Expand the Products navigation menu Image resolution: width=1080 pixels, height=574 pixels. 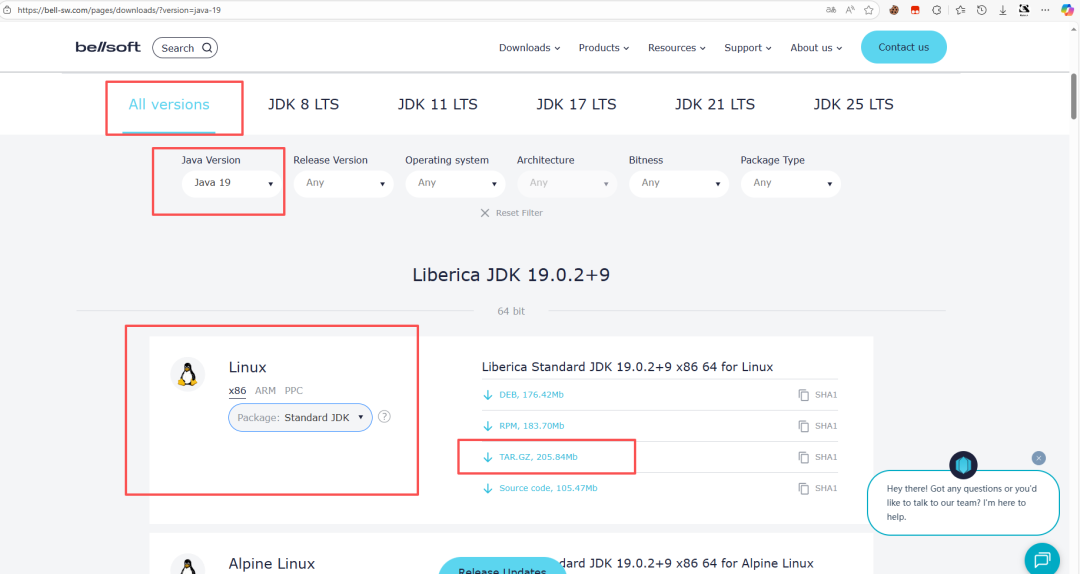[x=603, y=48]
